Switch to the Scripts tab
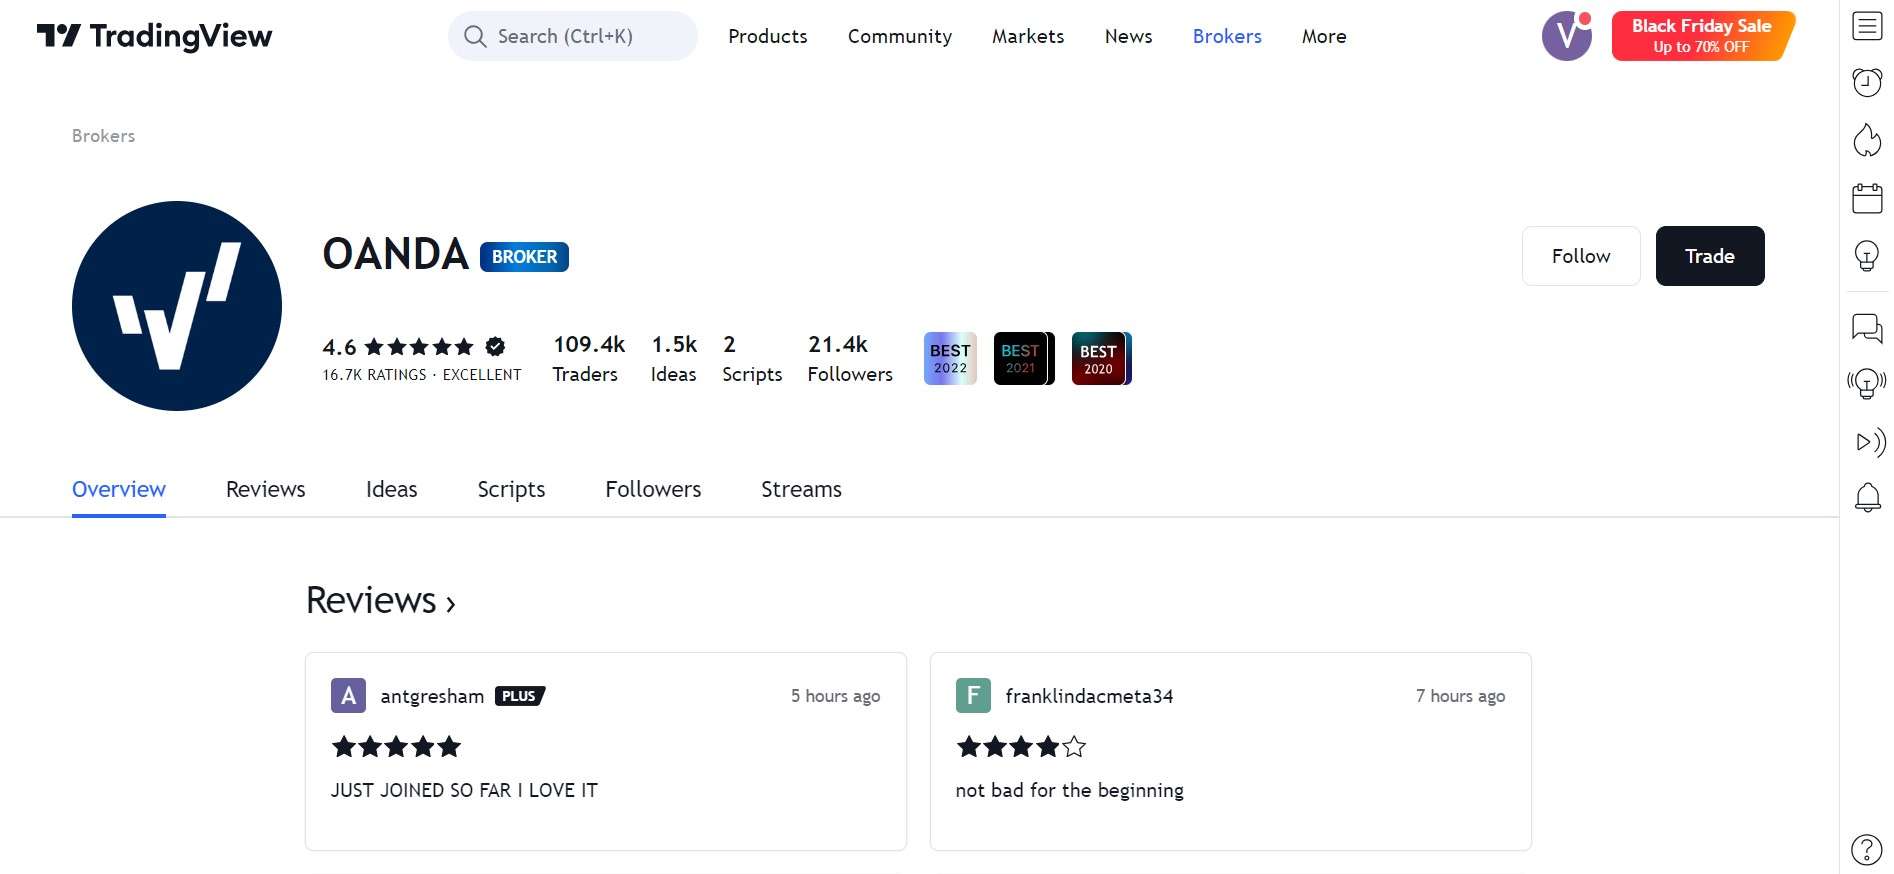This screenshot has height=874, width=1894. (511, 490)
